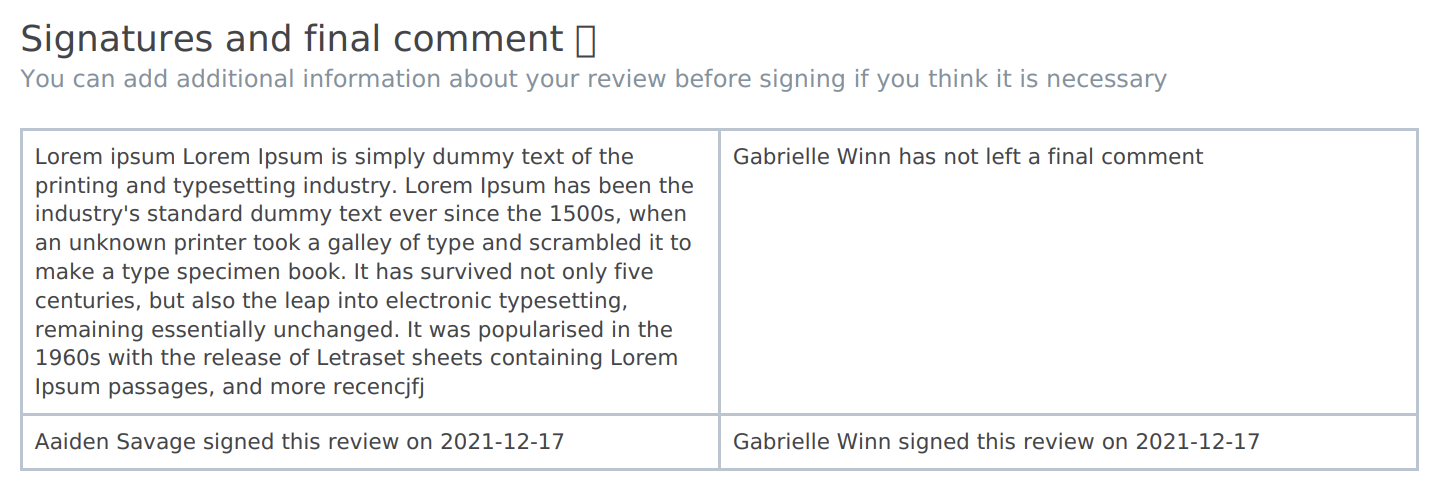Click the name 'Aaiden Savage' in signature
Screen dimensions: 1444x496
(115, 442)
